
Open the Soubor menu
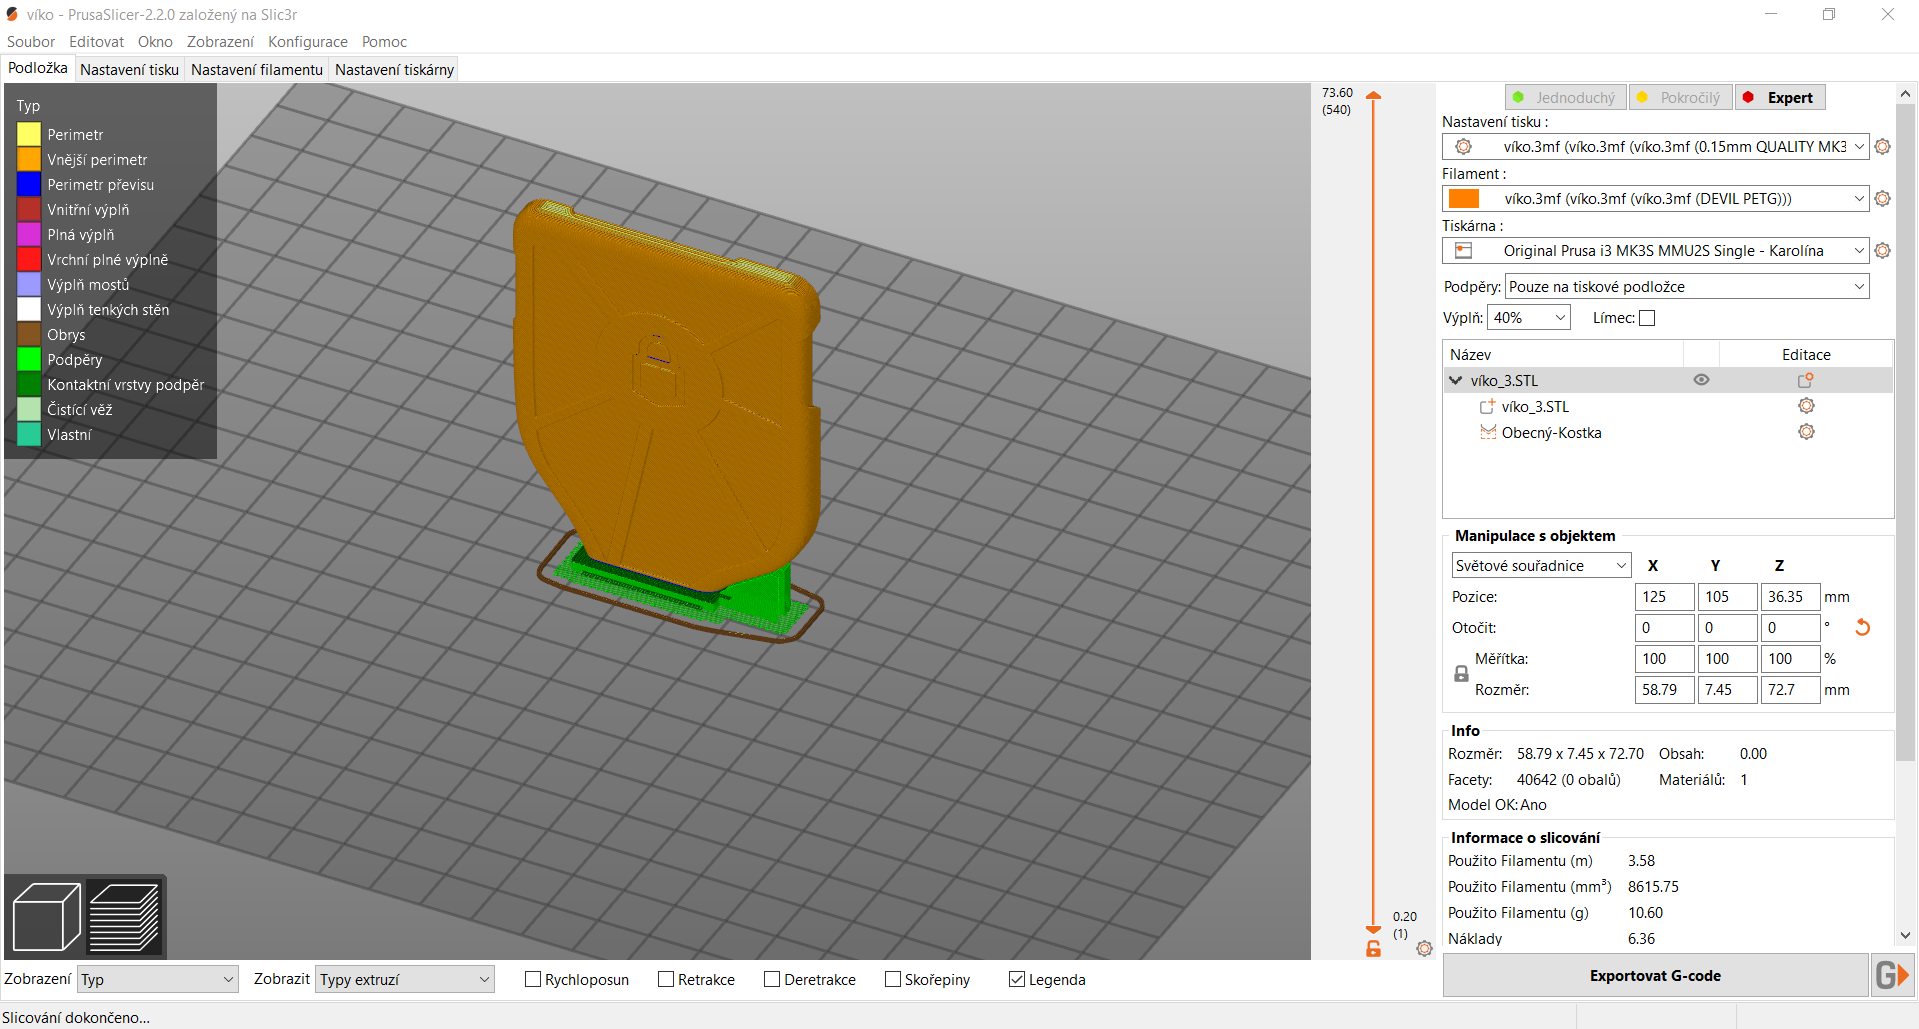30,41
